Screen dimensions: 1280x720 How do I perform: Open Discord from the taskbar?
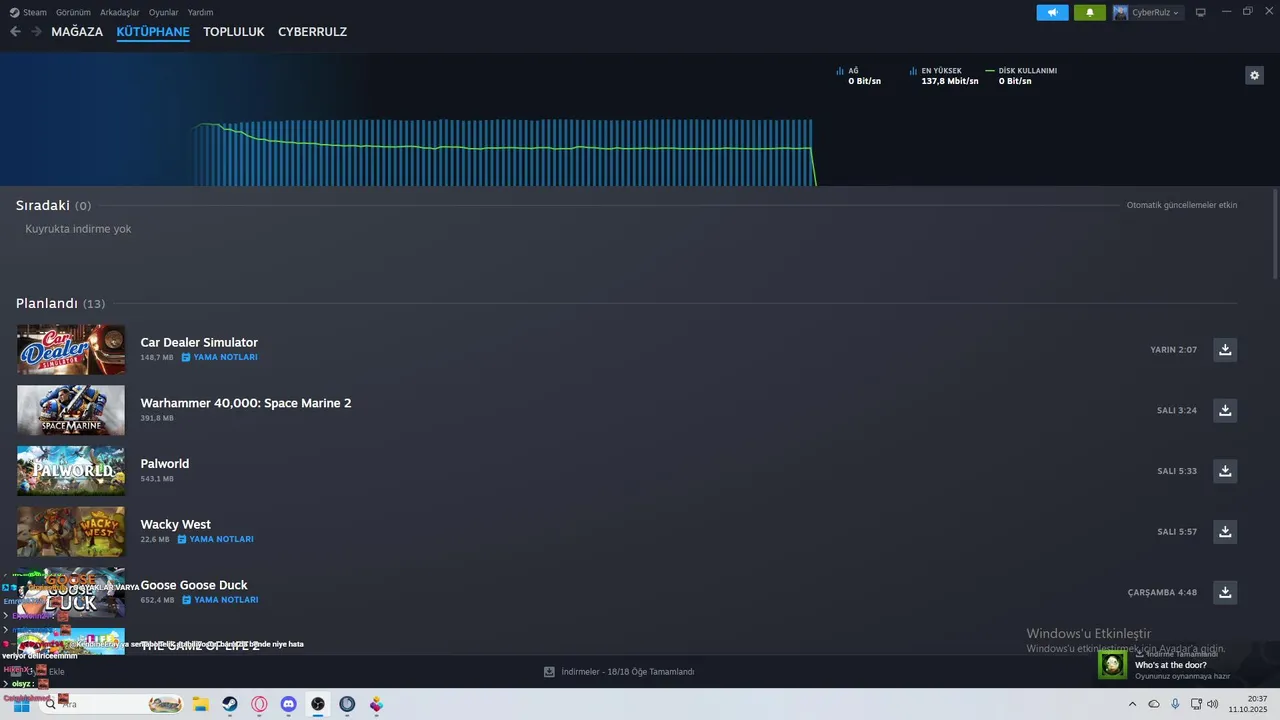pos(288,704)
